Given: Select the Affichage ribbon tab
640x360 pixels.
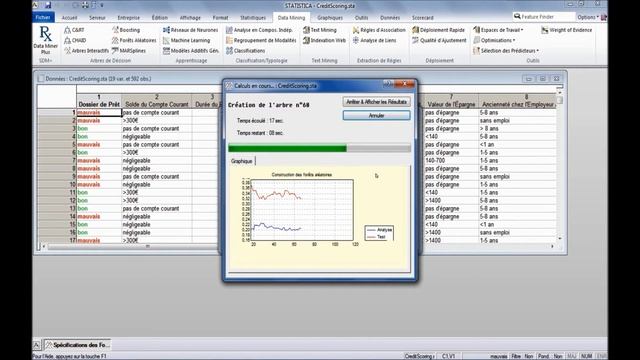Looking at the screenshot, I should (x=190, y=18).
